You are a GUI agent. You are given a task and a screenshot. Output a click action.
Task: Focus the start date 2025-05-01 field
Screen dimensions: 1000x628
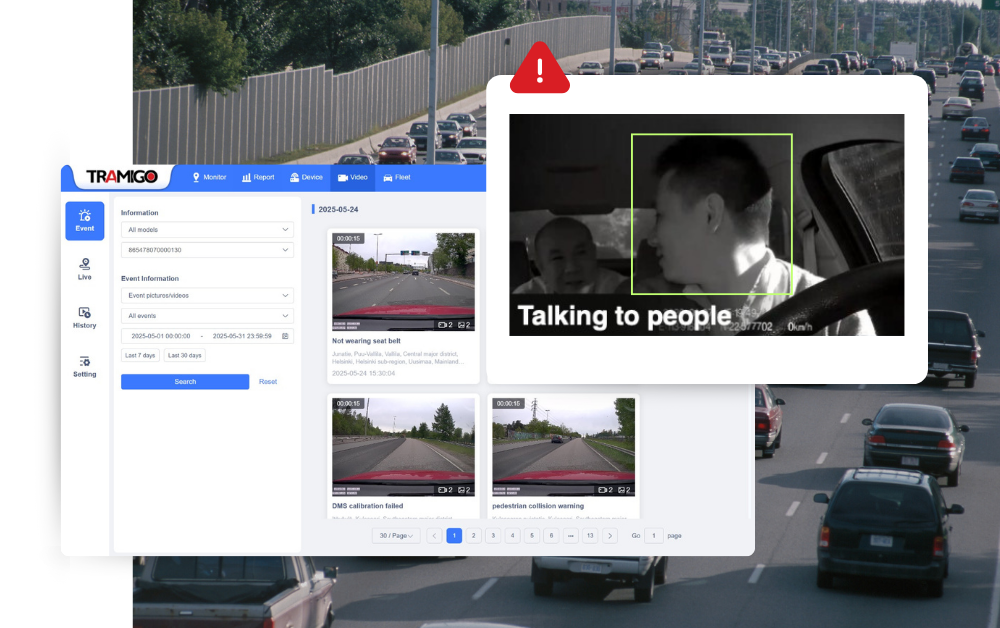tap(161, 336)
